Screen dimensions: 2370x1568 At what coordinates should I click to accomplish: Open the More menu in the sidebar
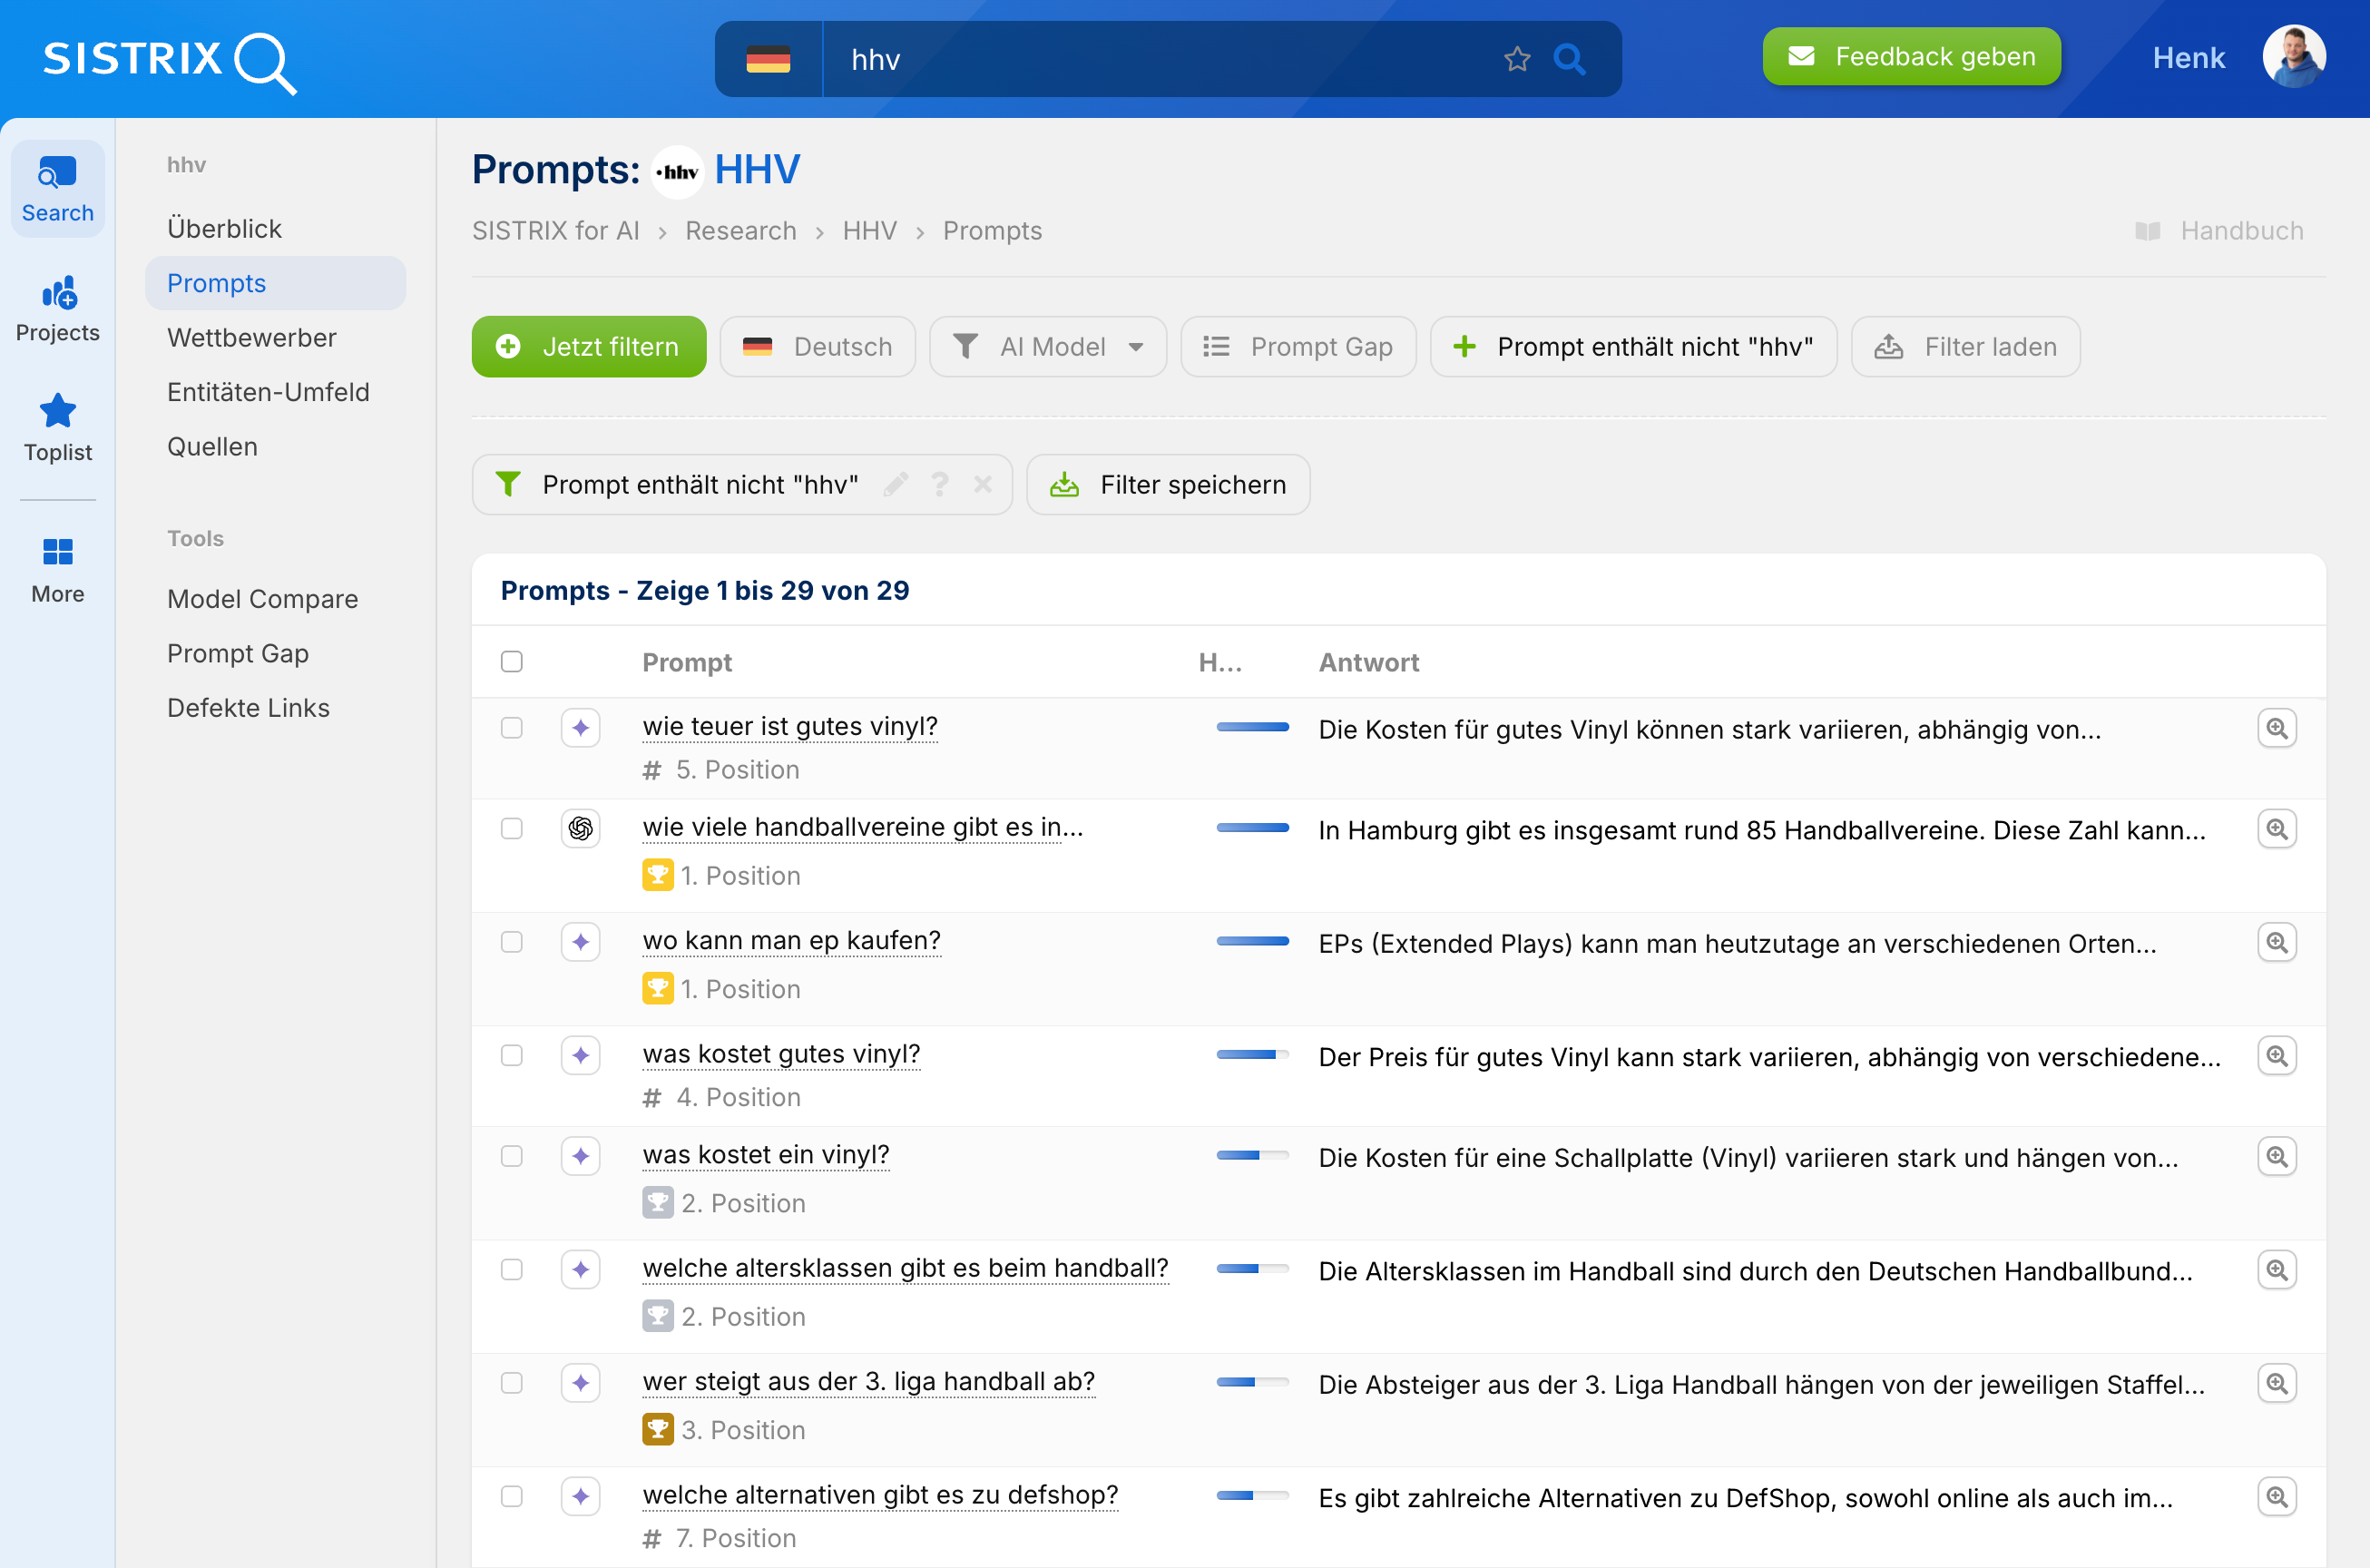click(57, 551)
